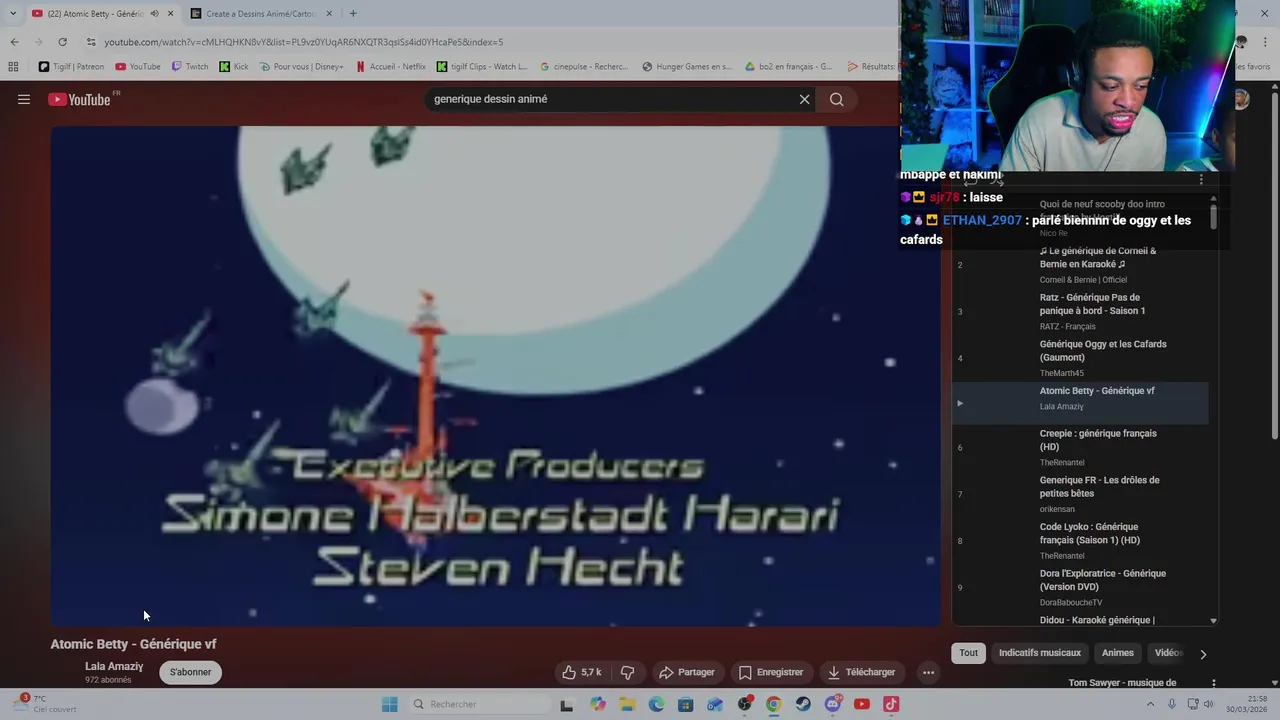Screen dimensions: 1280x720
Task: Play Ratz - Générique Pas de panique playlist item
Action: coord(1080,311)
